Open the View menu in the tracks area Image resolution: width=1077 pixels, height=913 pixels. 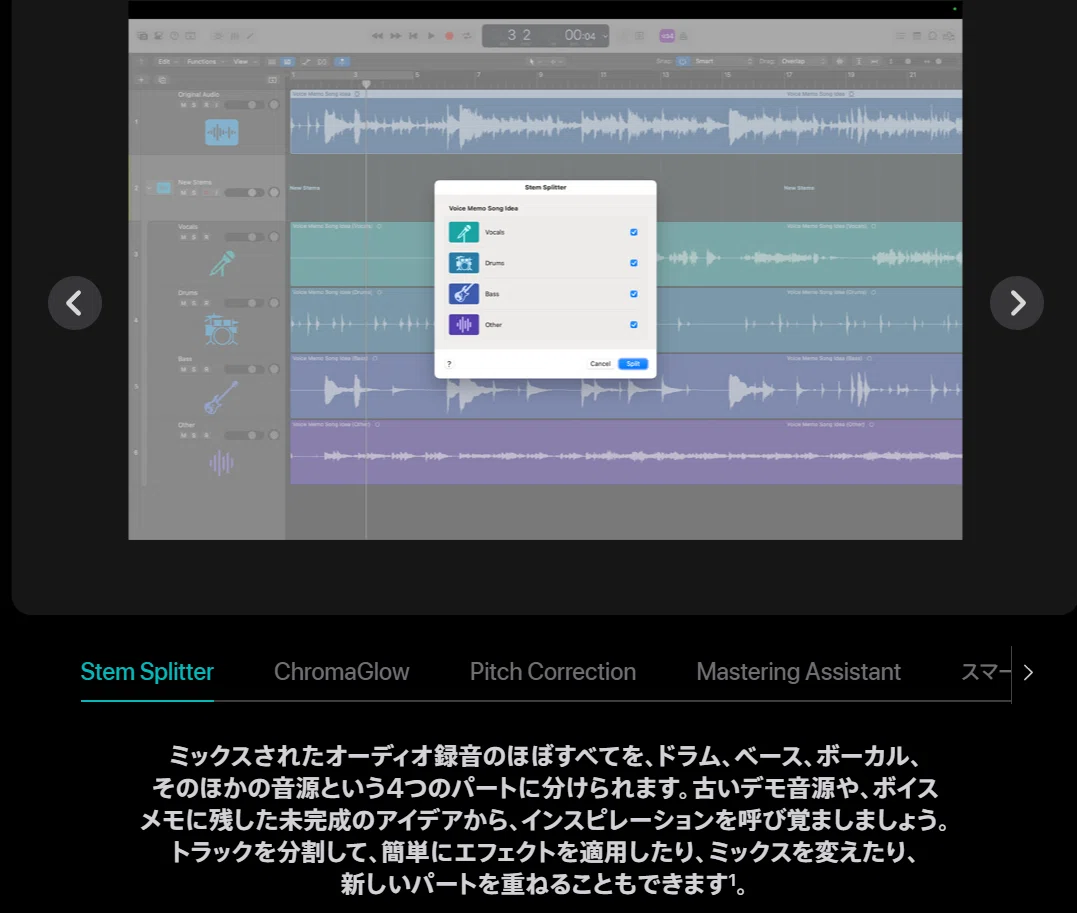[x=244, y=61]
